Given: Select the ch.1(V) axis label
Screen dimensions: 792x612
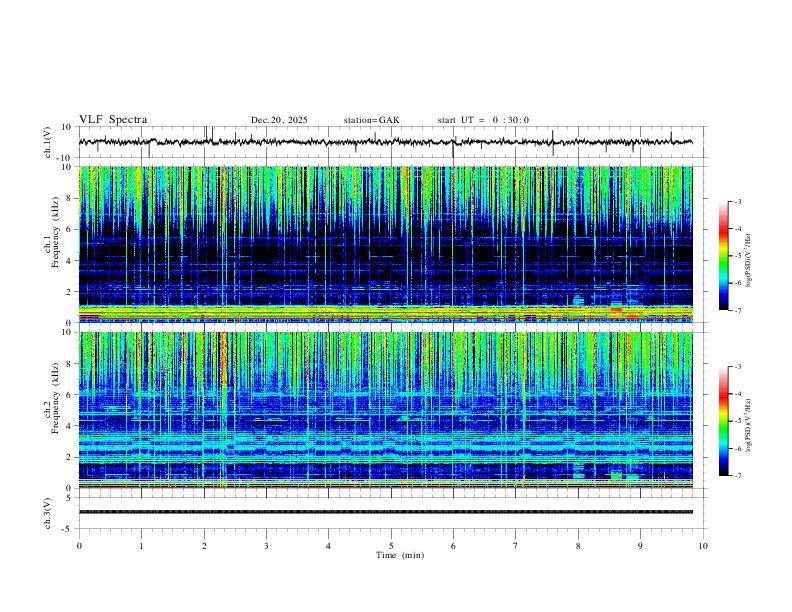Looking at the screenshot, I should click(48, 142).
